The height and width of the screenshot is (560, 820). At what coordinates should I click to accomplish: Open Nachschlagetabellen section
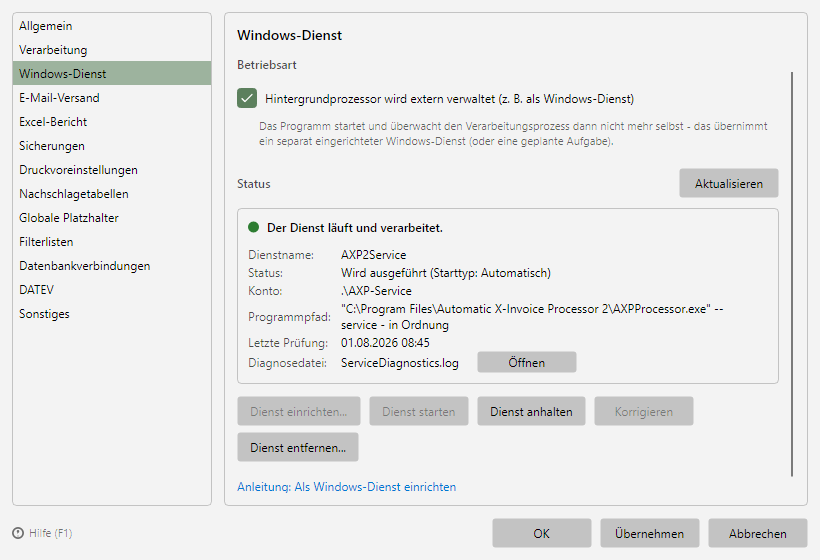(x=112, y=194)
